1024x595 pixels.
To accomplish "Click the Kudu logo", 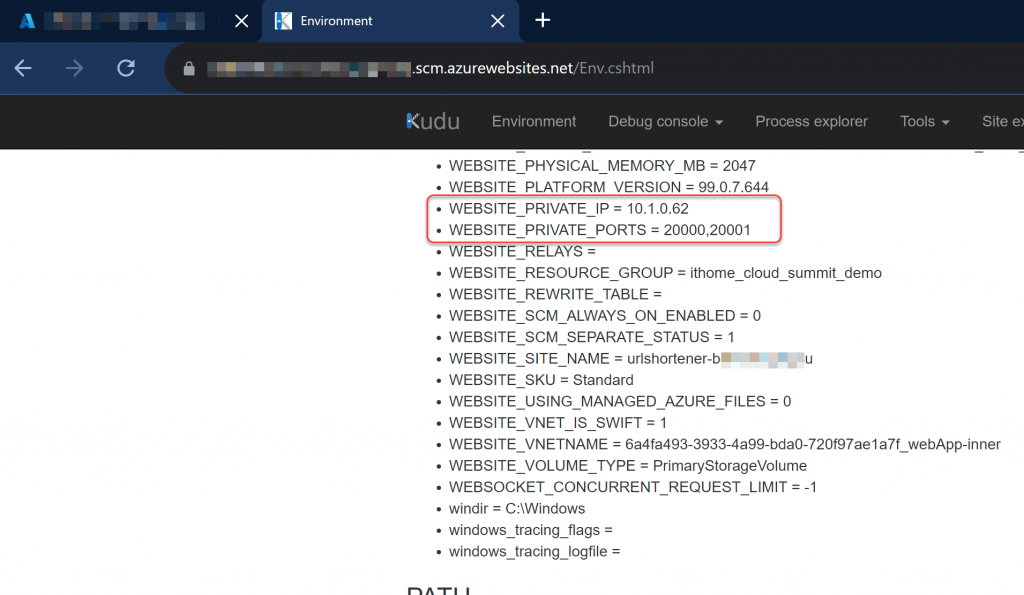I will pos(433,121).
